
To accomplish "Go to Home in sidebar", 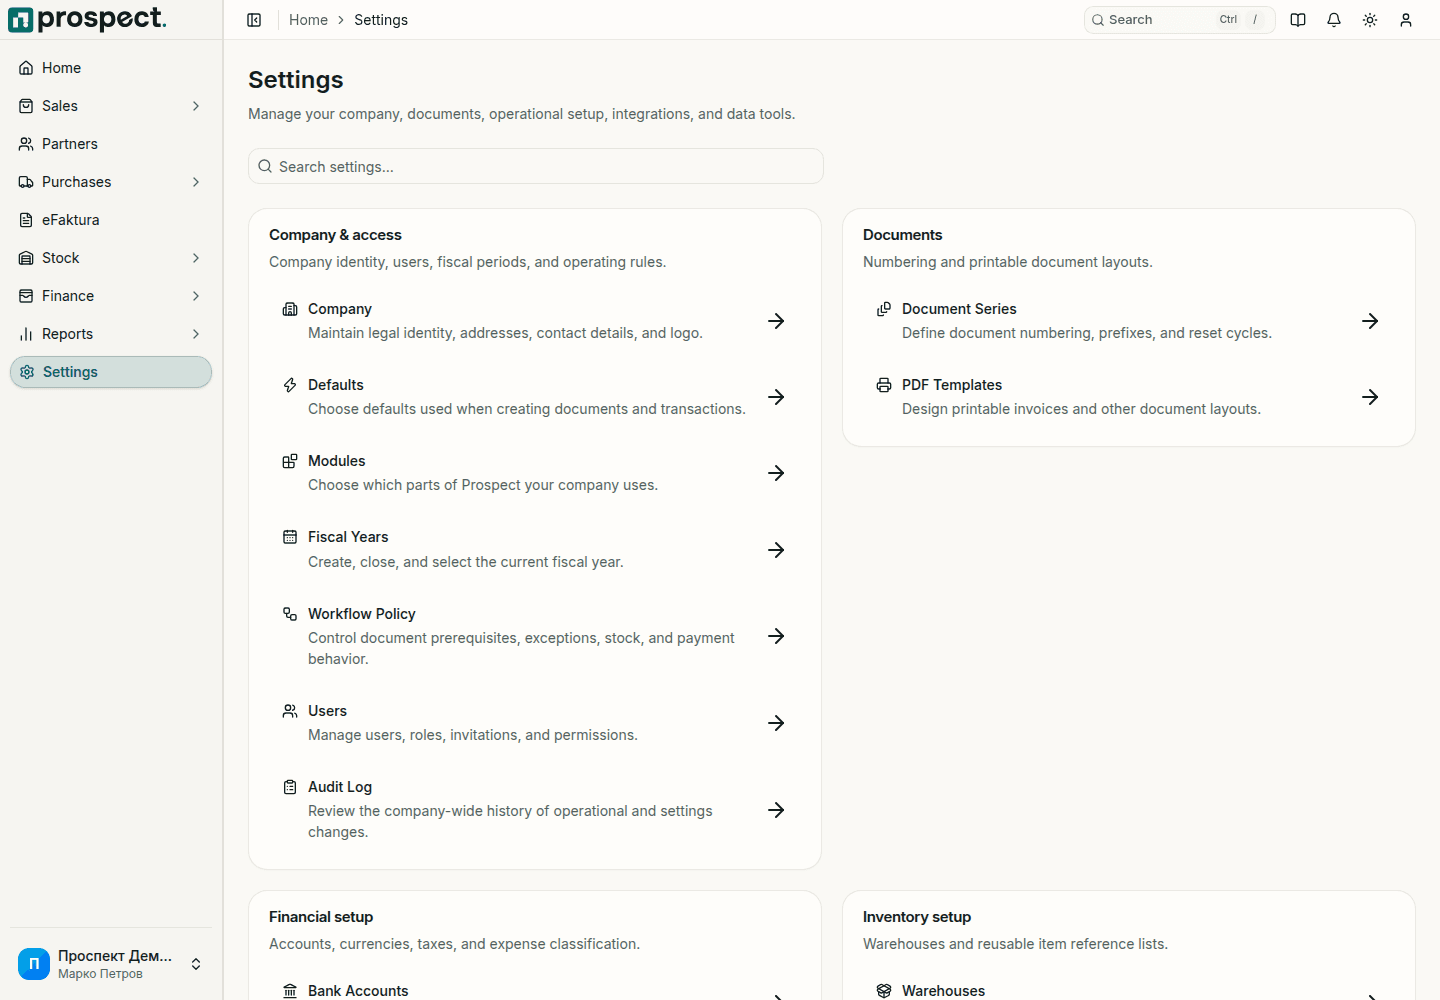I will [x=111, y=68].
